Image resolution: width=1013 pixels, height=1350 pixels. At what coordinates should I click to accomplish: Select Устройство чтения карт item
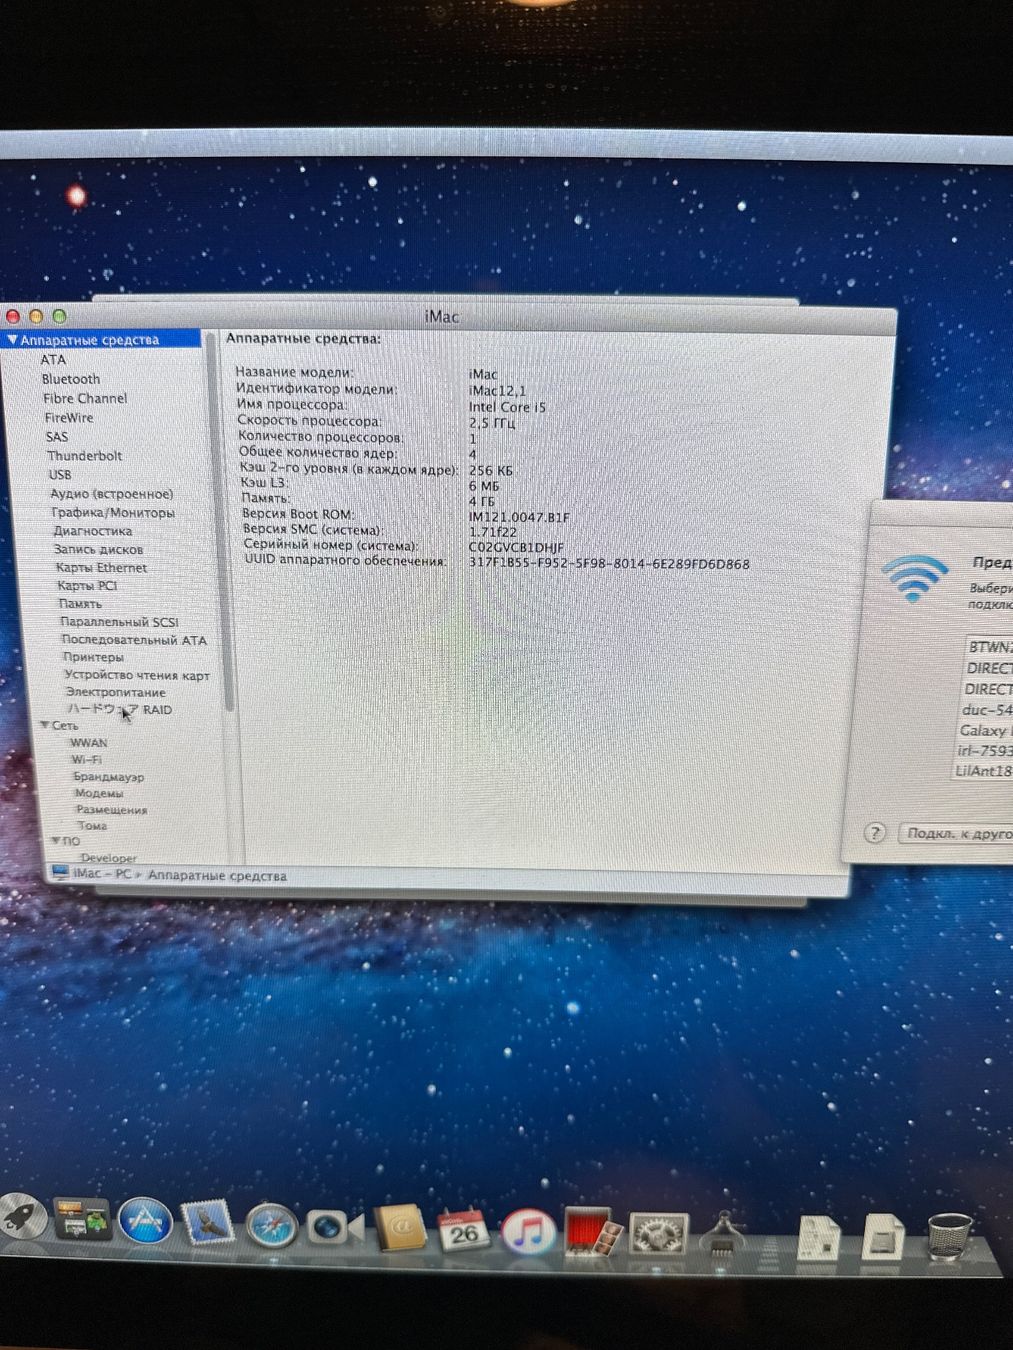(x=137, y=675)
